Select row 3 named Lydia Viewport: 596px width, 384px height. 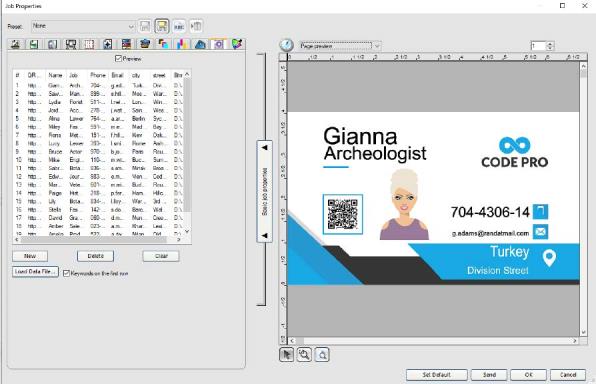click(x=98, y=102)
